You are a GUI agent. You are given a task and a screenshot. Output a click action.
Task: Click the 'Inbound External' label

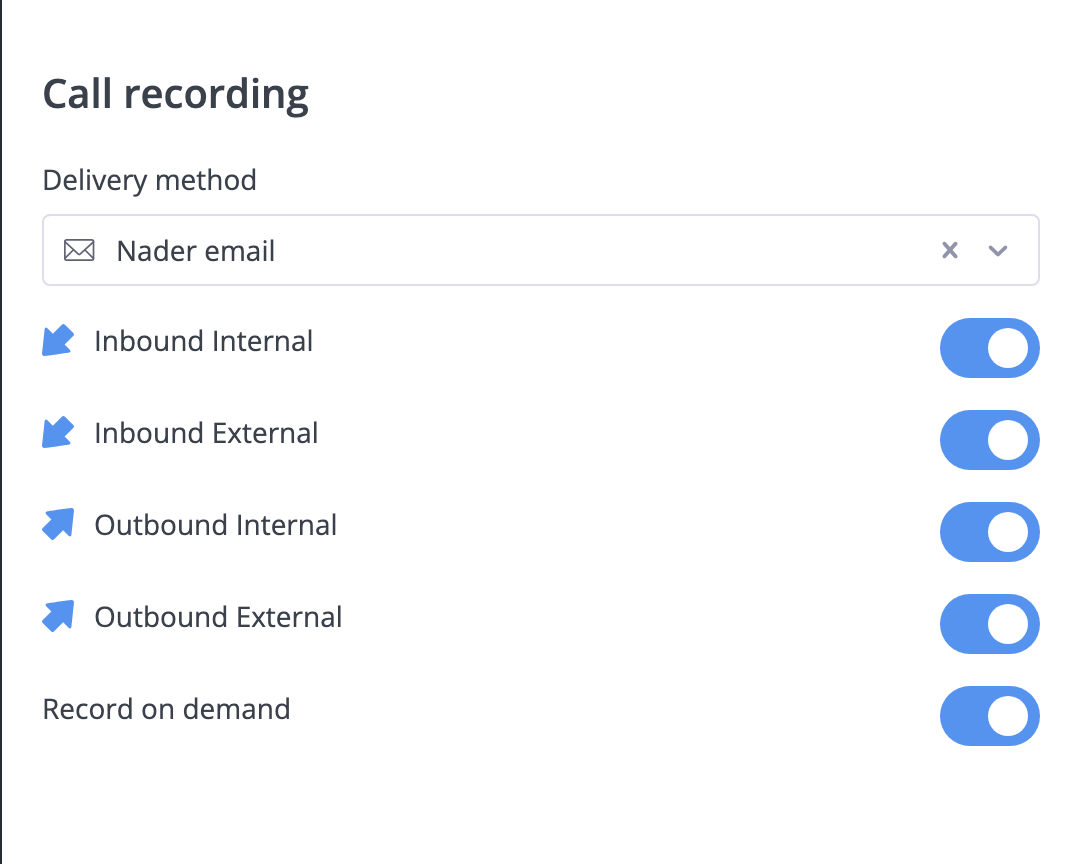coord(207,433)
